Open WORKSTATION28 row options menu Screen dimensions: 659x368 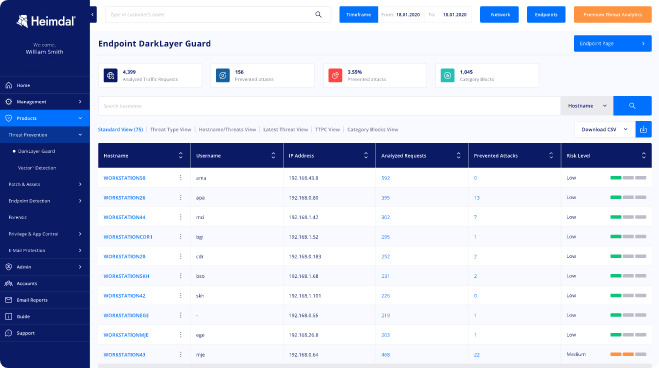coord(181,197)
